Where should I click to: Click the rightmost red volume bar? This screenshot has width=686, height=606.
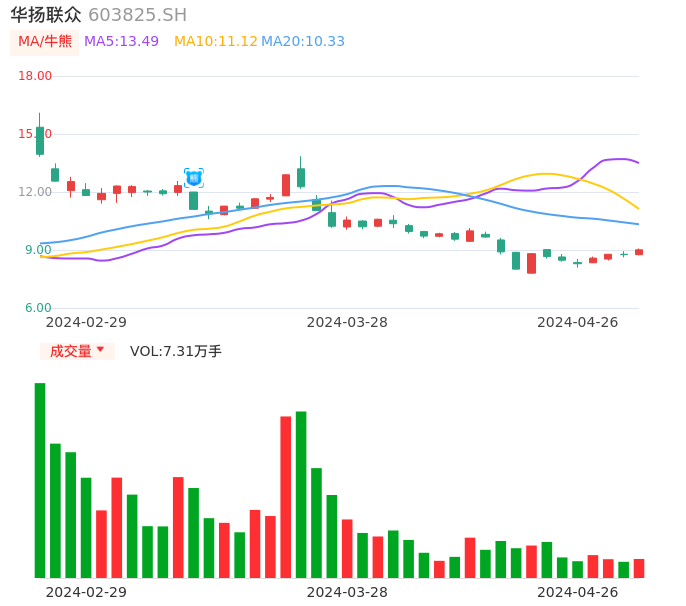coord(639,568)
